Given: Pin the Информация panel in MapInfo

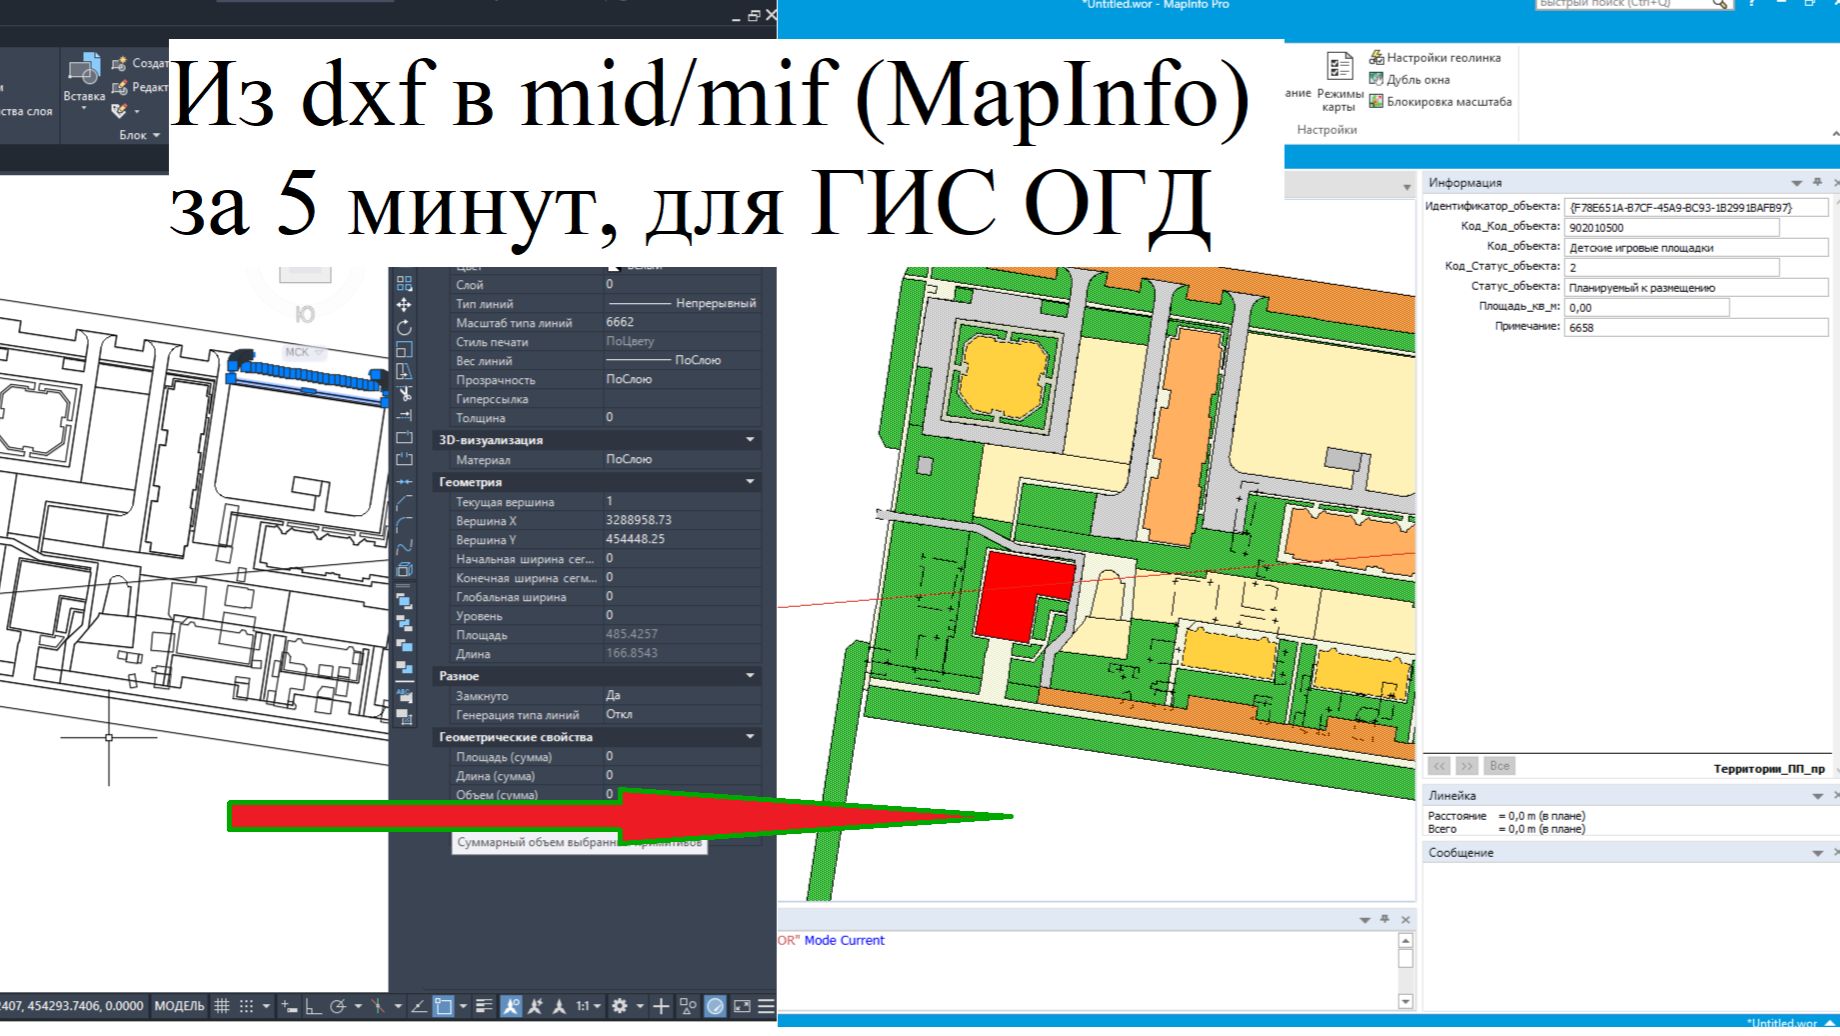Looking at the screenshot, I should (x=1817, y=182).
